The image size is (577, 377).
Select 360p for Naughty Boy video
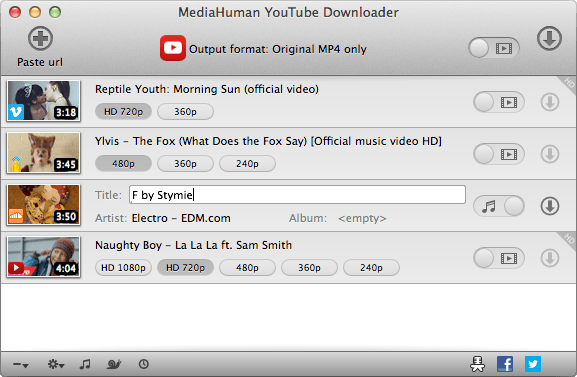[x=309, y=268]
